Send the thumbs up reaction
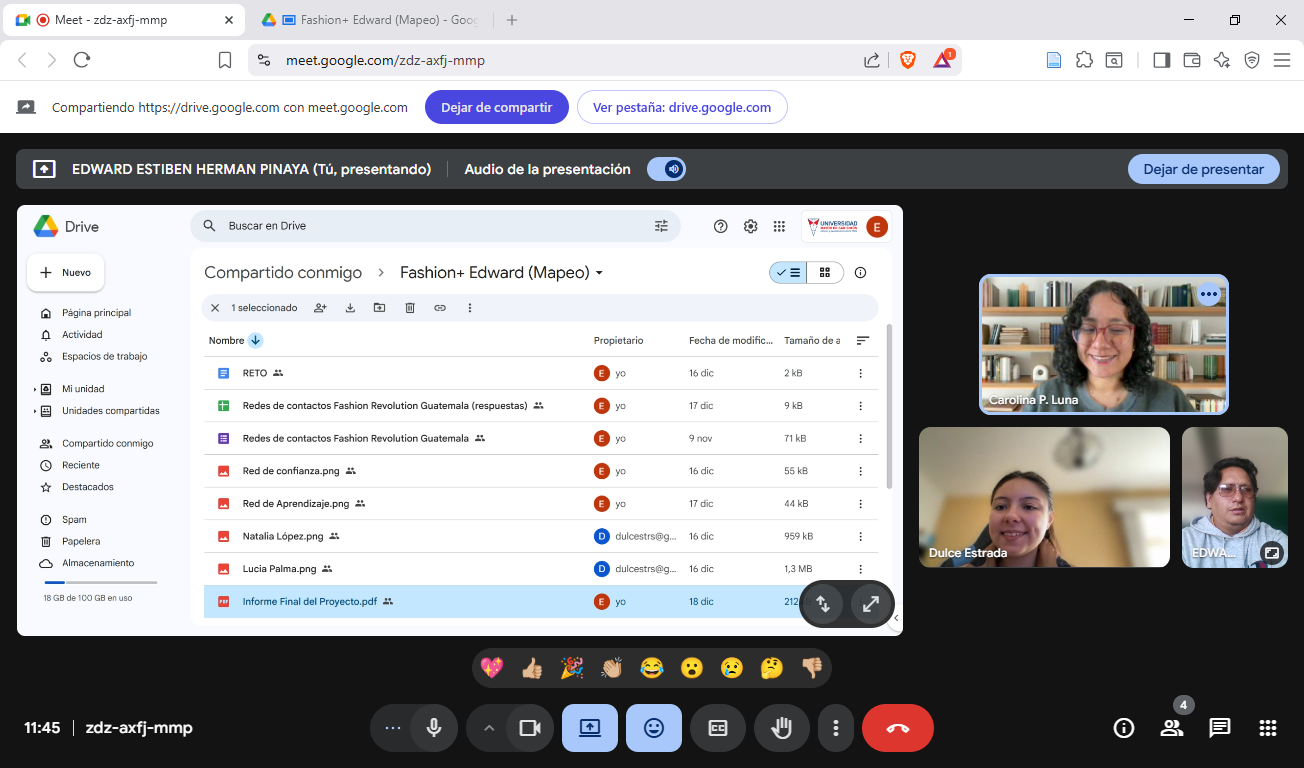The image size is (1304, 768). click(532, 668)
